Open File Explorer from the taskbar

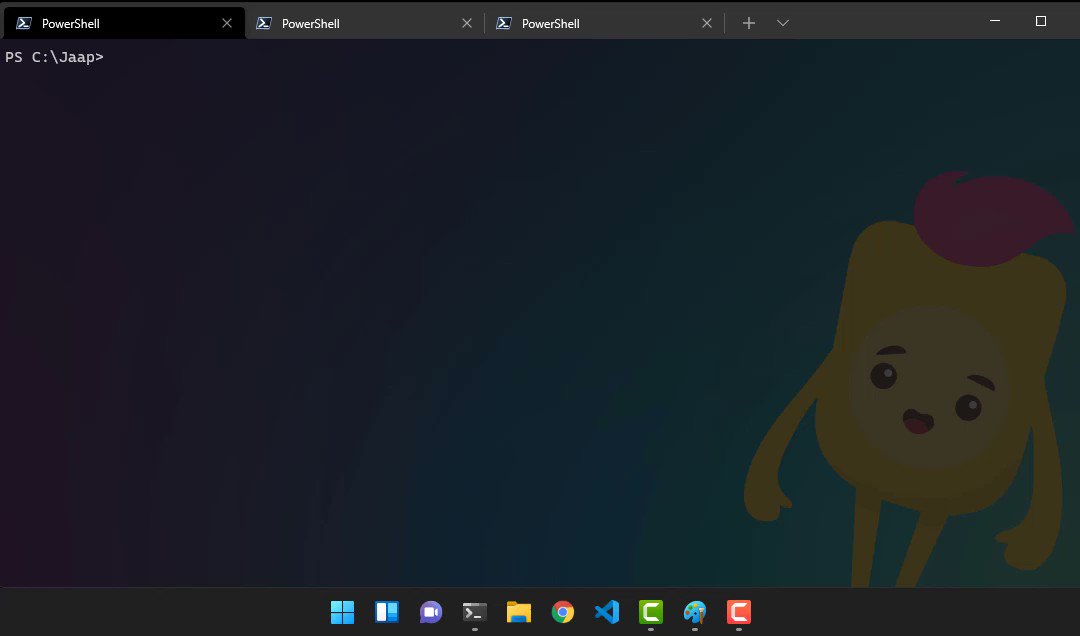519,612
